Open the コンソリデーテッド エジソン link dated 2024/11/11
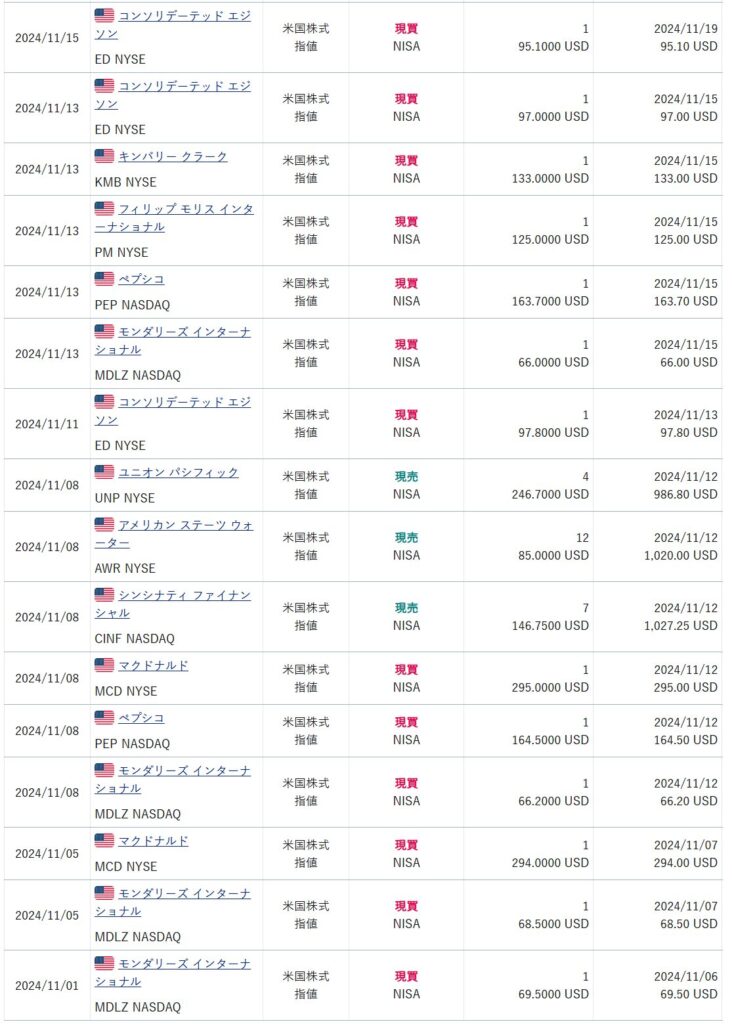This screenshot has width=732, height=1024. (x=184, y=403)
